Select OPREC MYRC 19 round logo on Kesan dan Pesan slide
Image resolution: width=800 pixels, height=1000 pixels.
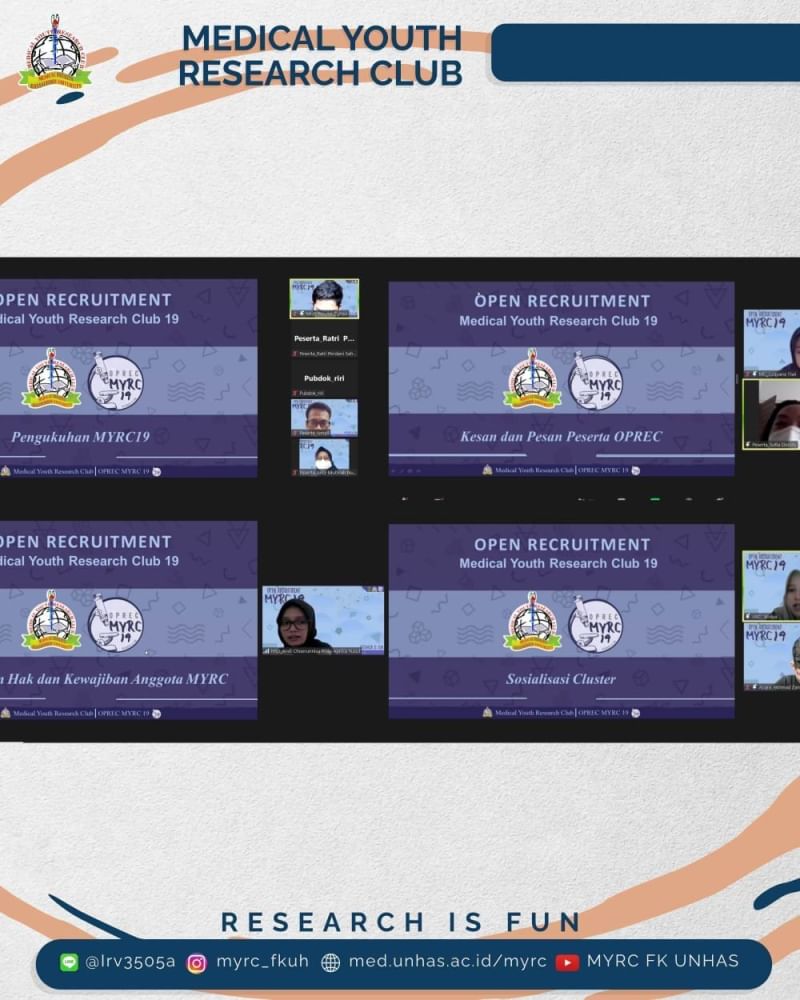pos(595,381)
